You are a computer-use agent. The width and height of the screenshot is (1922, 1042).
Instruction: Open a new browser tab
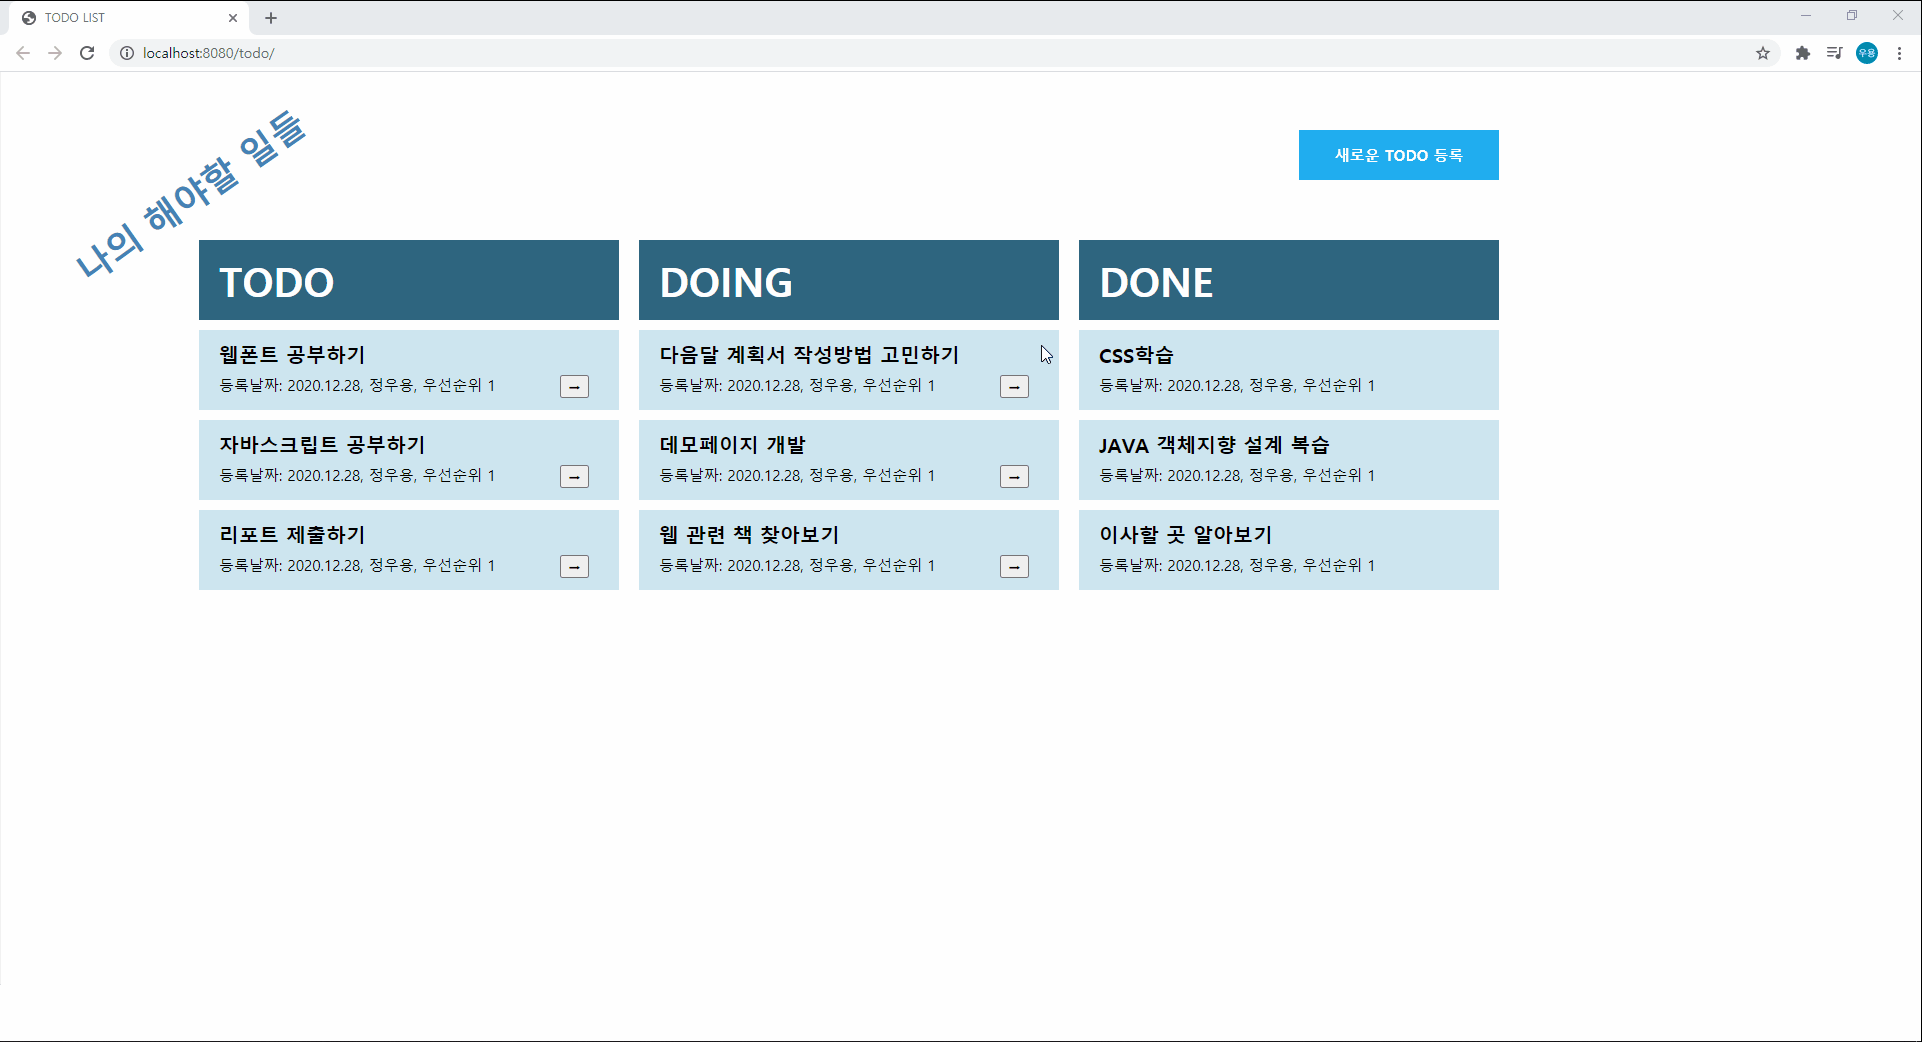(271, 17)
